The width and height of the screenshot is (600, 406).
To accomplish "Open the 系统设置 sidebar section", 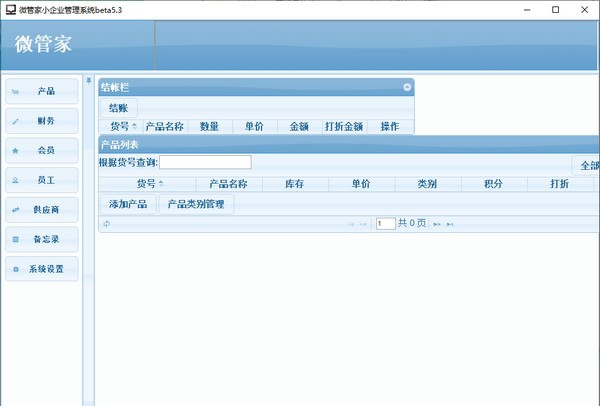I will (x=42, y=269).
